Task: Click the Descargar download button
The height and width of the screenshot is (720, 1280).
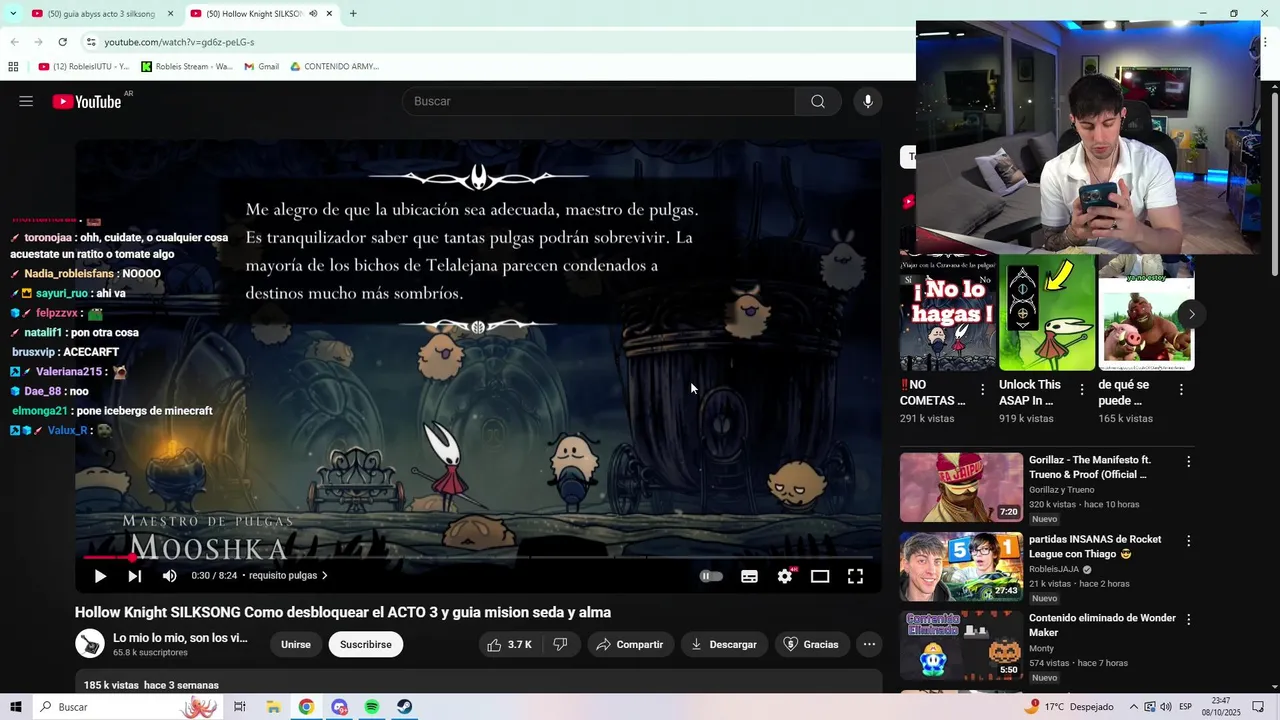Action: pyautogui.click(x=724, y=645)
